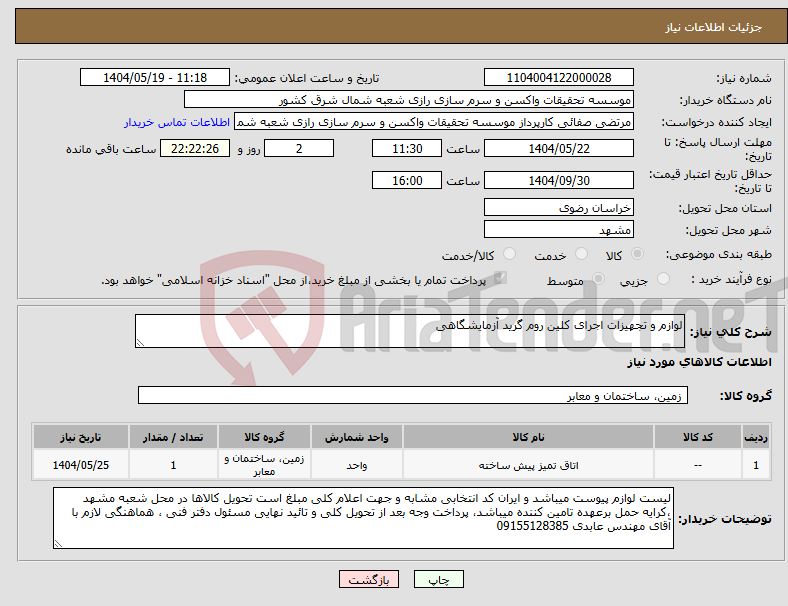Click the resize handle of buyer notes textarea
The image size is (788, 606).
58,544
